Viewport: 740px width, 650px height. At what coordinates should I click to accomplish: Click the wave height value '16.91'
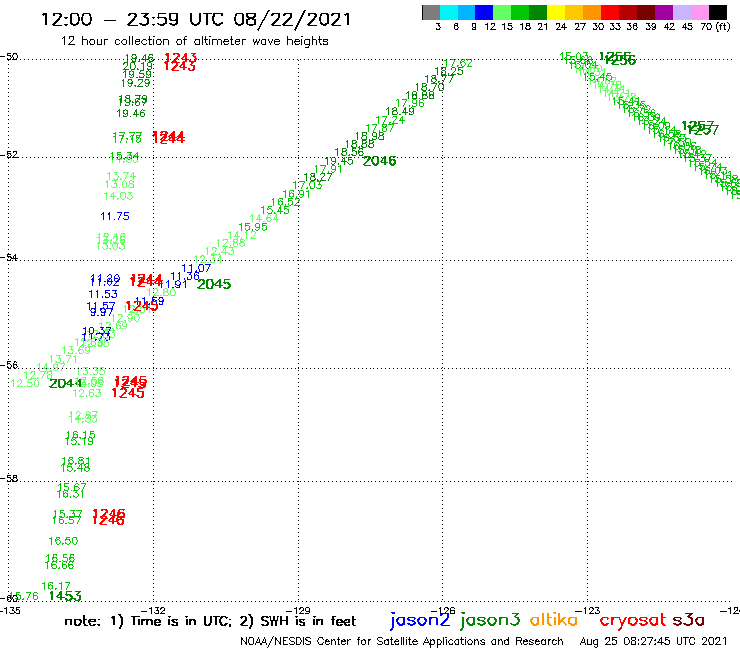click(296, 194)
